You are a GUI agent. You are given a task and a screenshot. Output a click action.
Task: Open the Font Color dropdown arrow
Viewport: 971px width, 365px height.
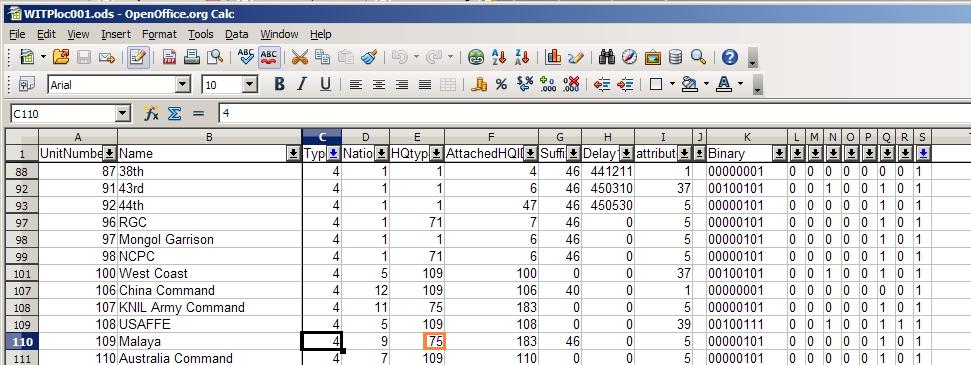[741, 84]
